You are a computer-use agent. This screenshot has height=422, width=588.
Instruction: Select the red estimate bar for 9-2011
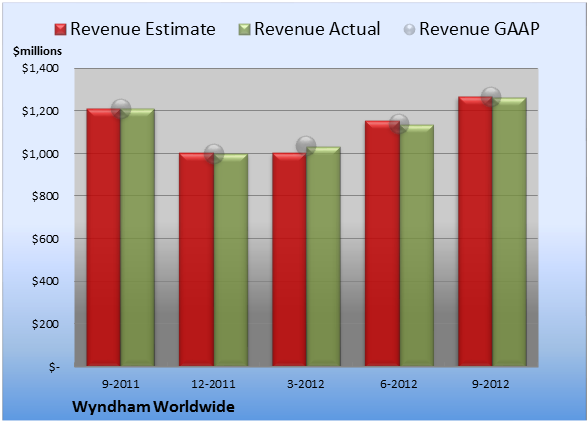point(104,237)
